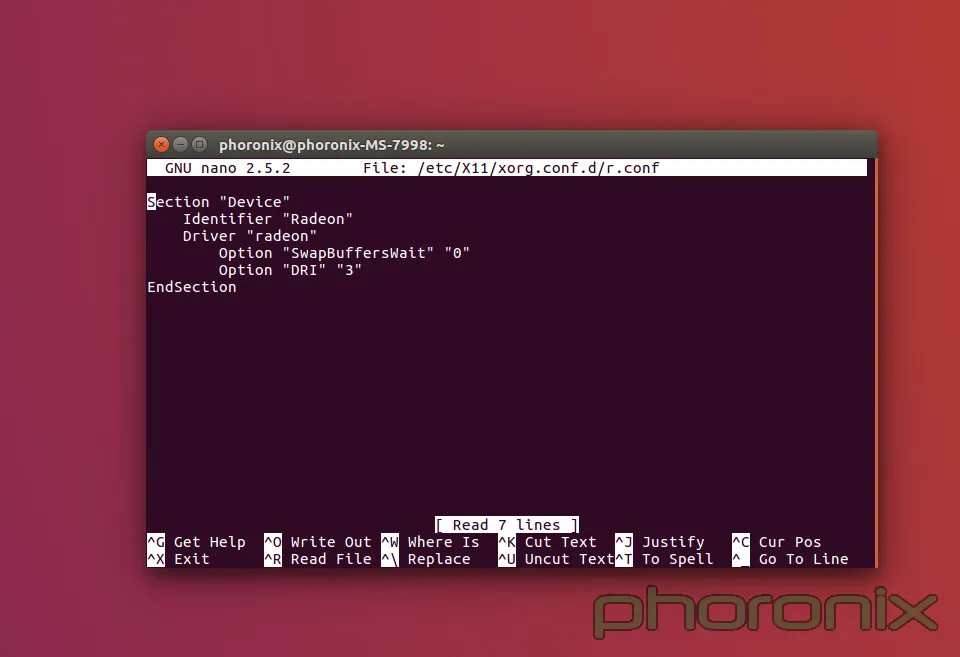Click the ^K Cut Text shortcut
This screenshot has width=960, height=657.
point(547,542)
